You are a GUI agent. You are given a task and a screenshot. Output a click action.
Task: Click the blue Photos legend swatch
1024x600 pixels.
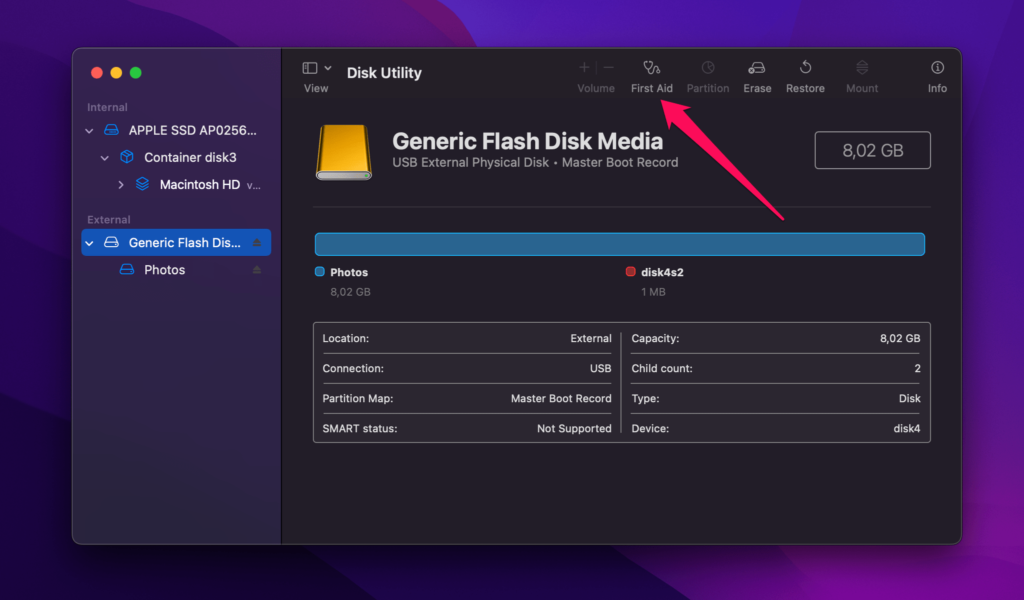[x=319, y=272]
